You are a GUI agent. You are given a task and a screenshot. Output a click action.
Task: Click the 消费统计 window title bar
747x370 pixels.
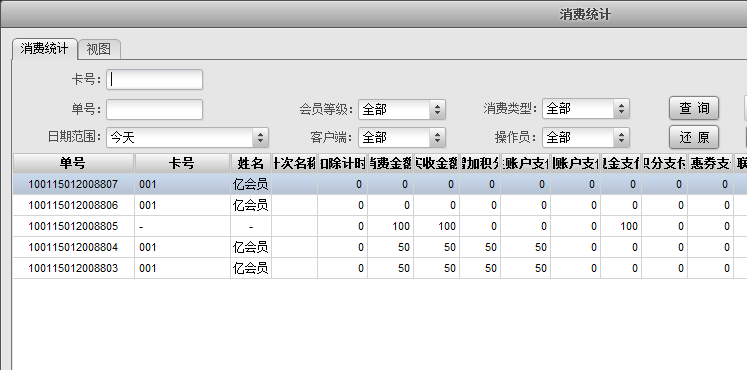point(374,14)
